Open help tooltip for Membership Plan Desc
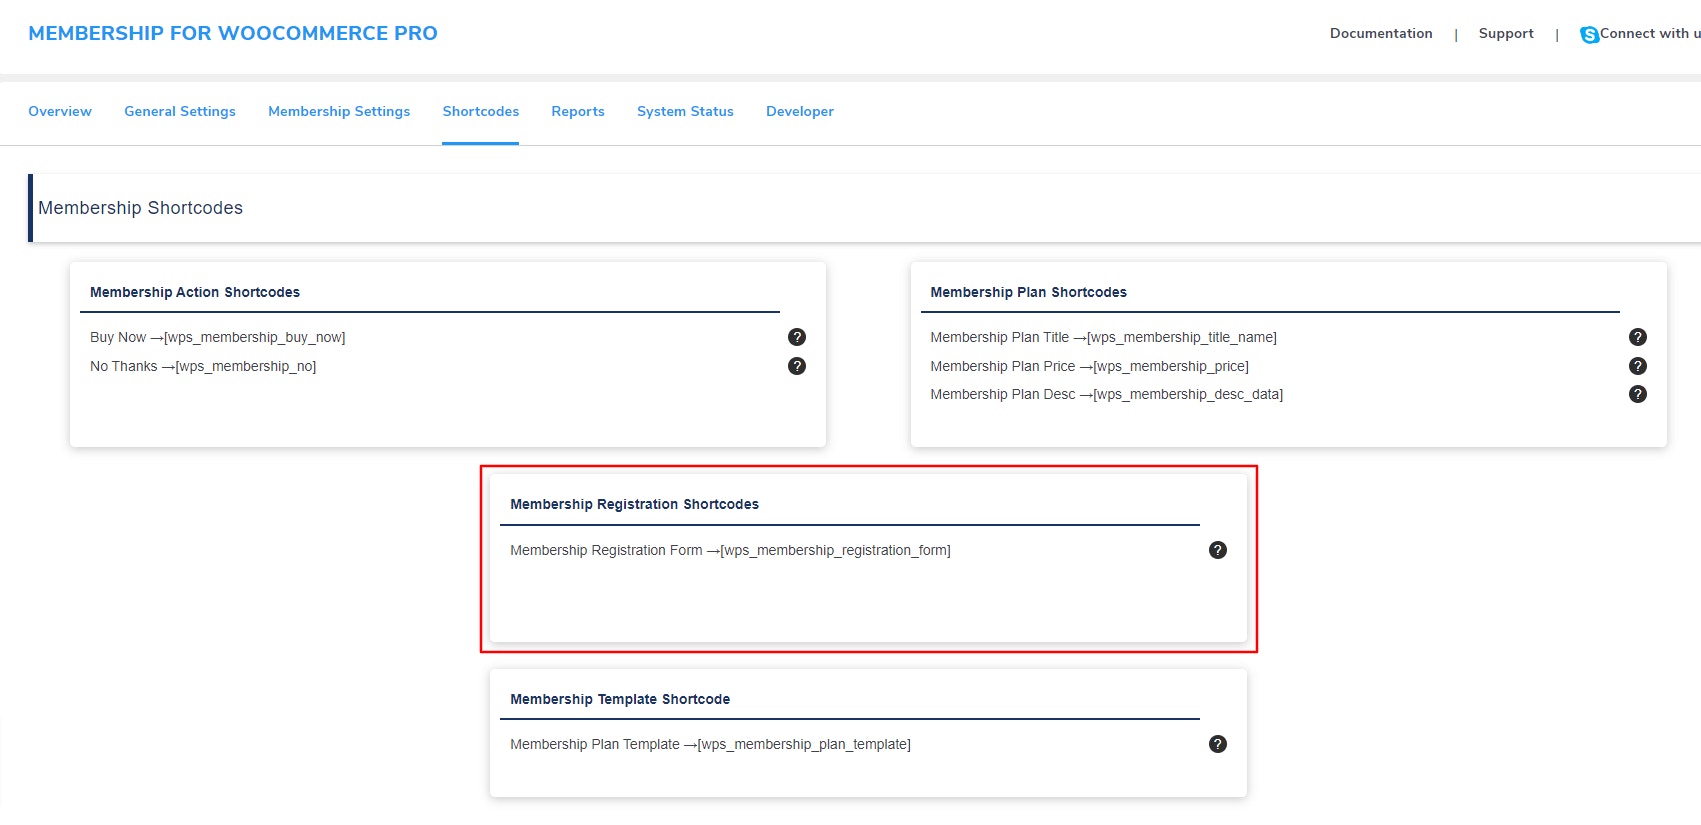The height and width of the screenshot is (825, 1701). (x=1638, y=394)
